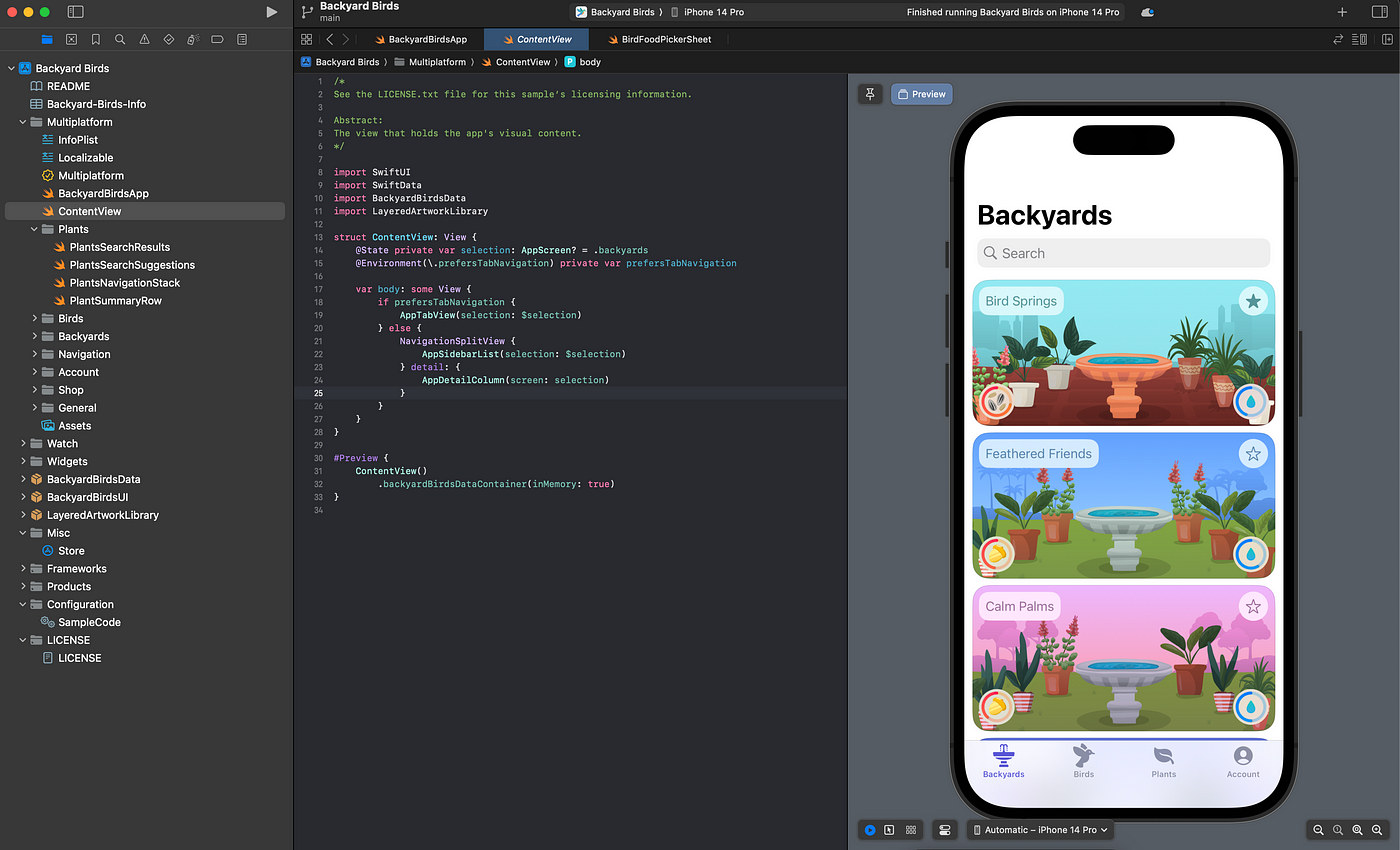Open the Breakpoint navigator icon
Image resolution: width=1400 pixels, height=850 pixels.
[217, 40]
